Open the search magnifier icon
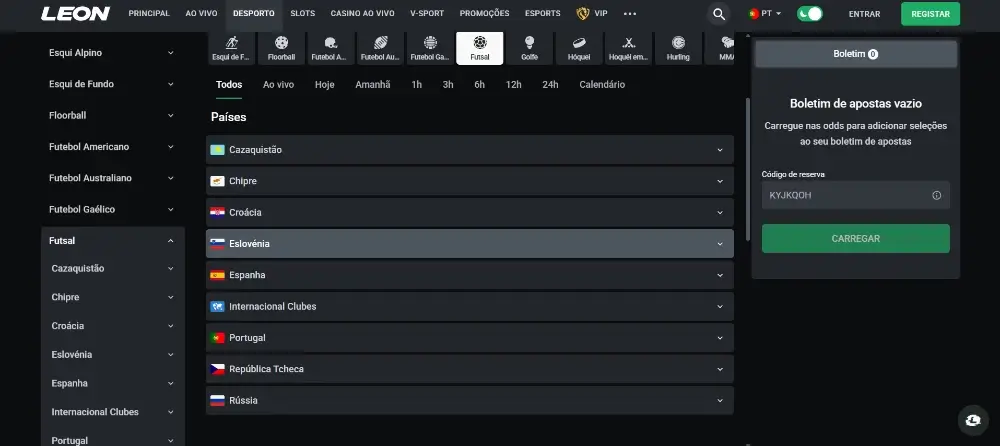This screenshot has height=446, width=1000. click(x=718, y=14)
